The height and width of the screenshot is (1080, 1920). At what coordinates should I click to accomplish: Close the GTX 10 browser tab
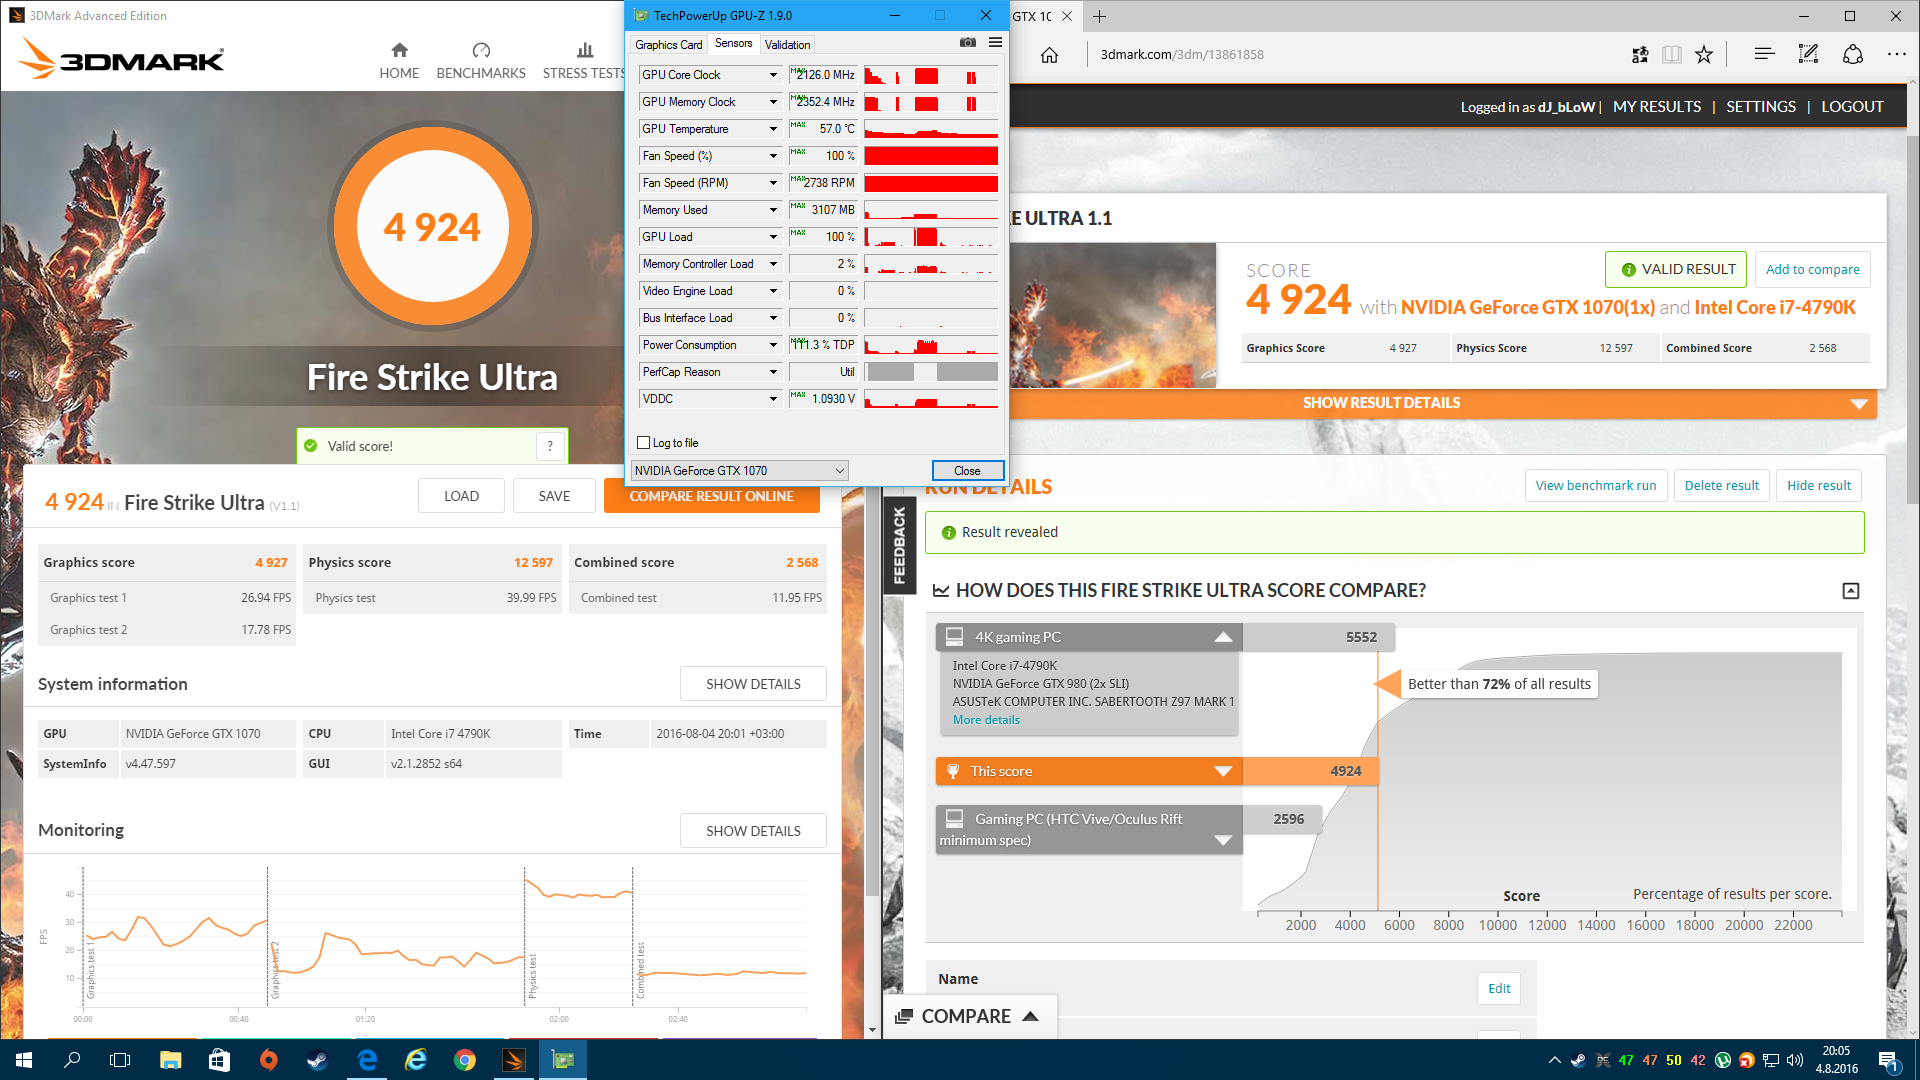1067,16
